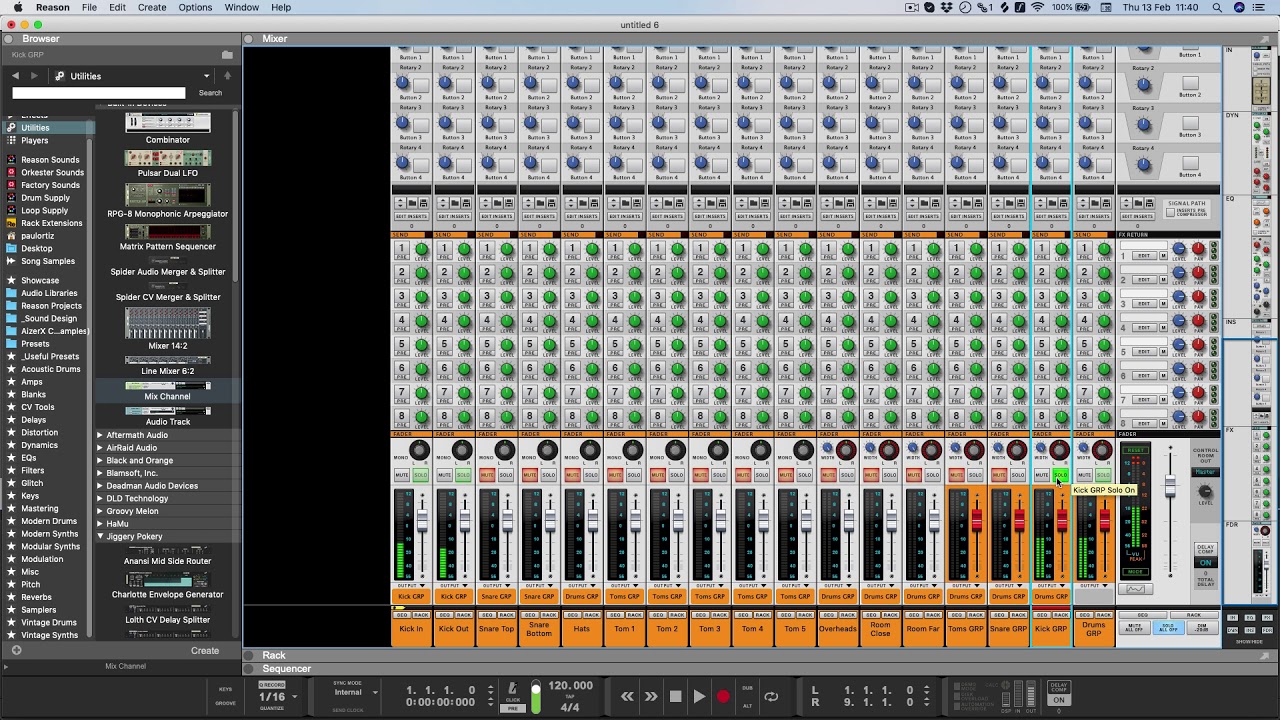The height and width of the screenshot is (720, 1280).
Task: Open the Window menu
Action: point(242,7)
